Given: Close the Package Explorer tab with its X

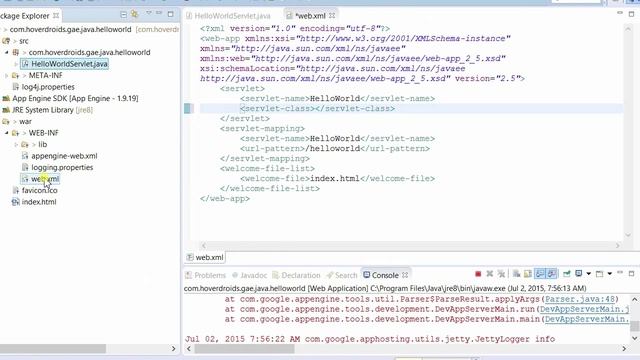Looking at the screenshot, I should pos(56,16).
